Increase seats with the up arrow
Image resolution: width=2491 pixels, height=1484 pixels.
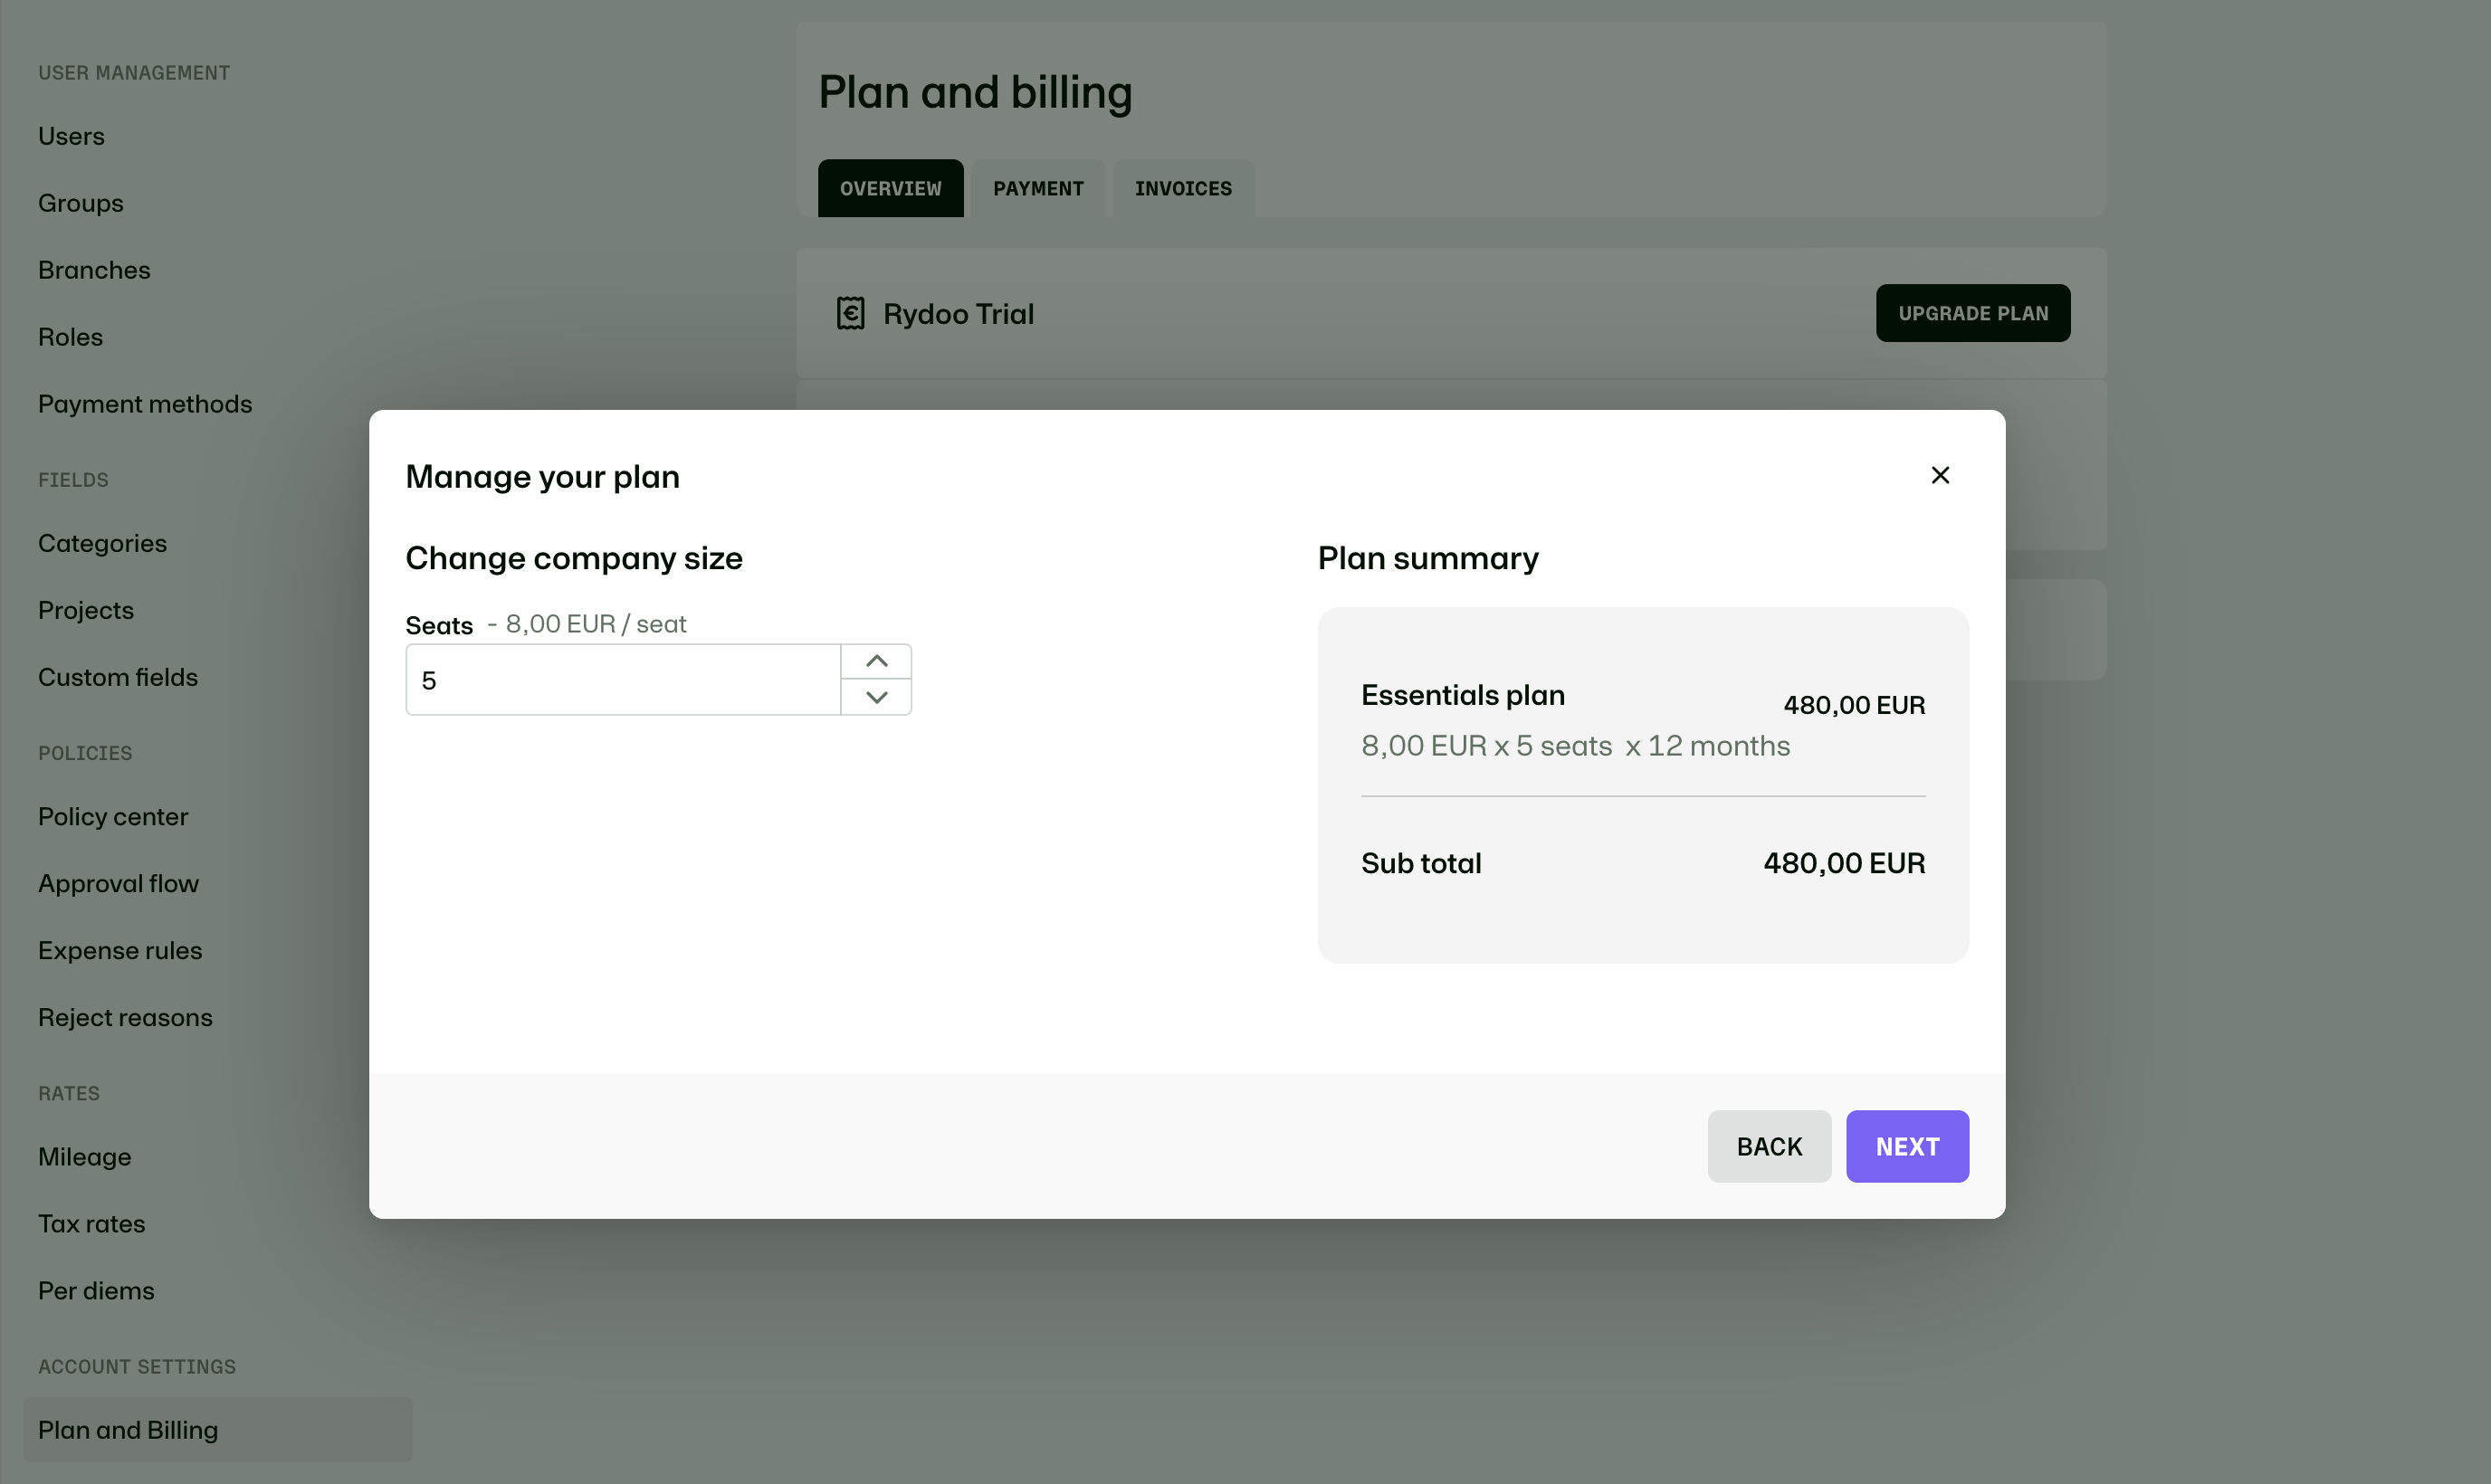tap(876, 662)
